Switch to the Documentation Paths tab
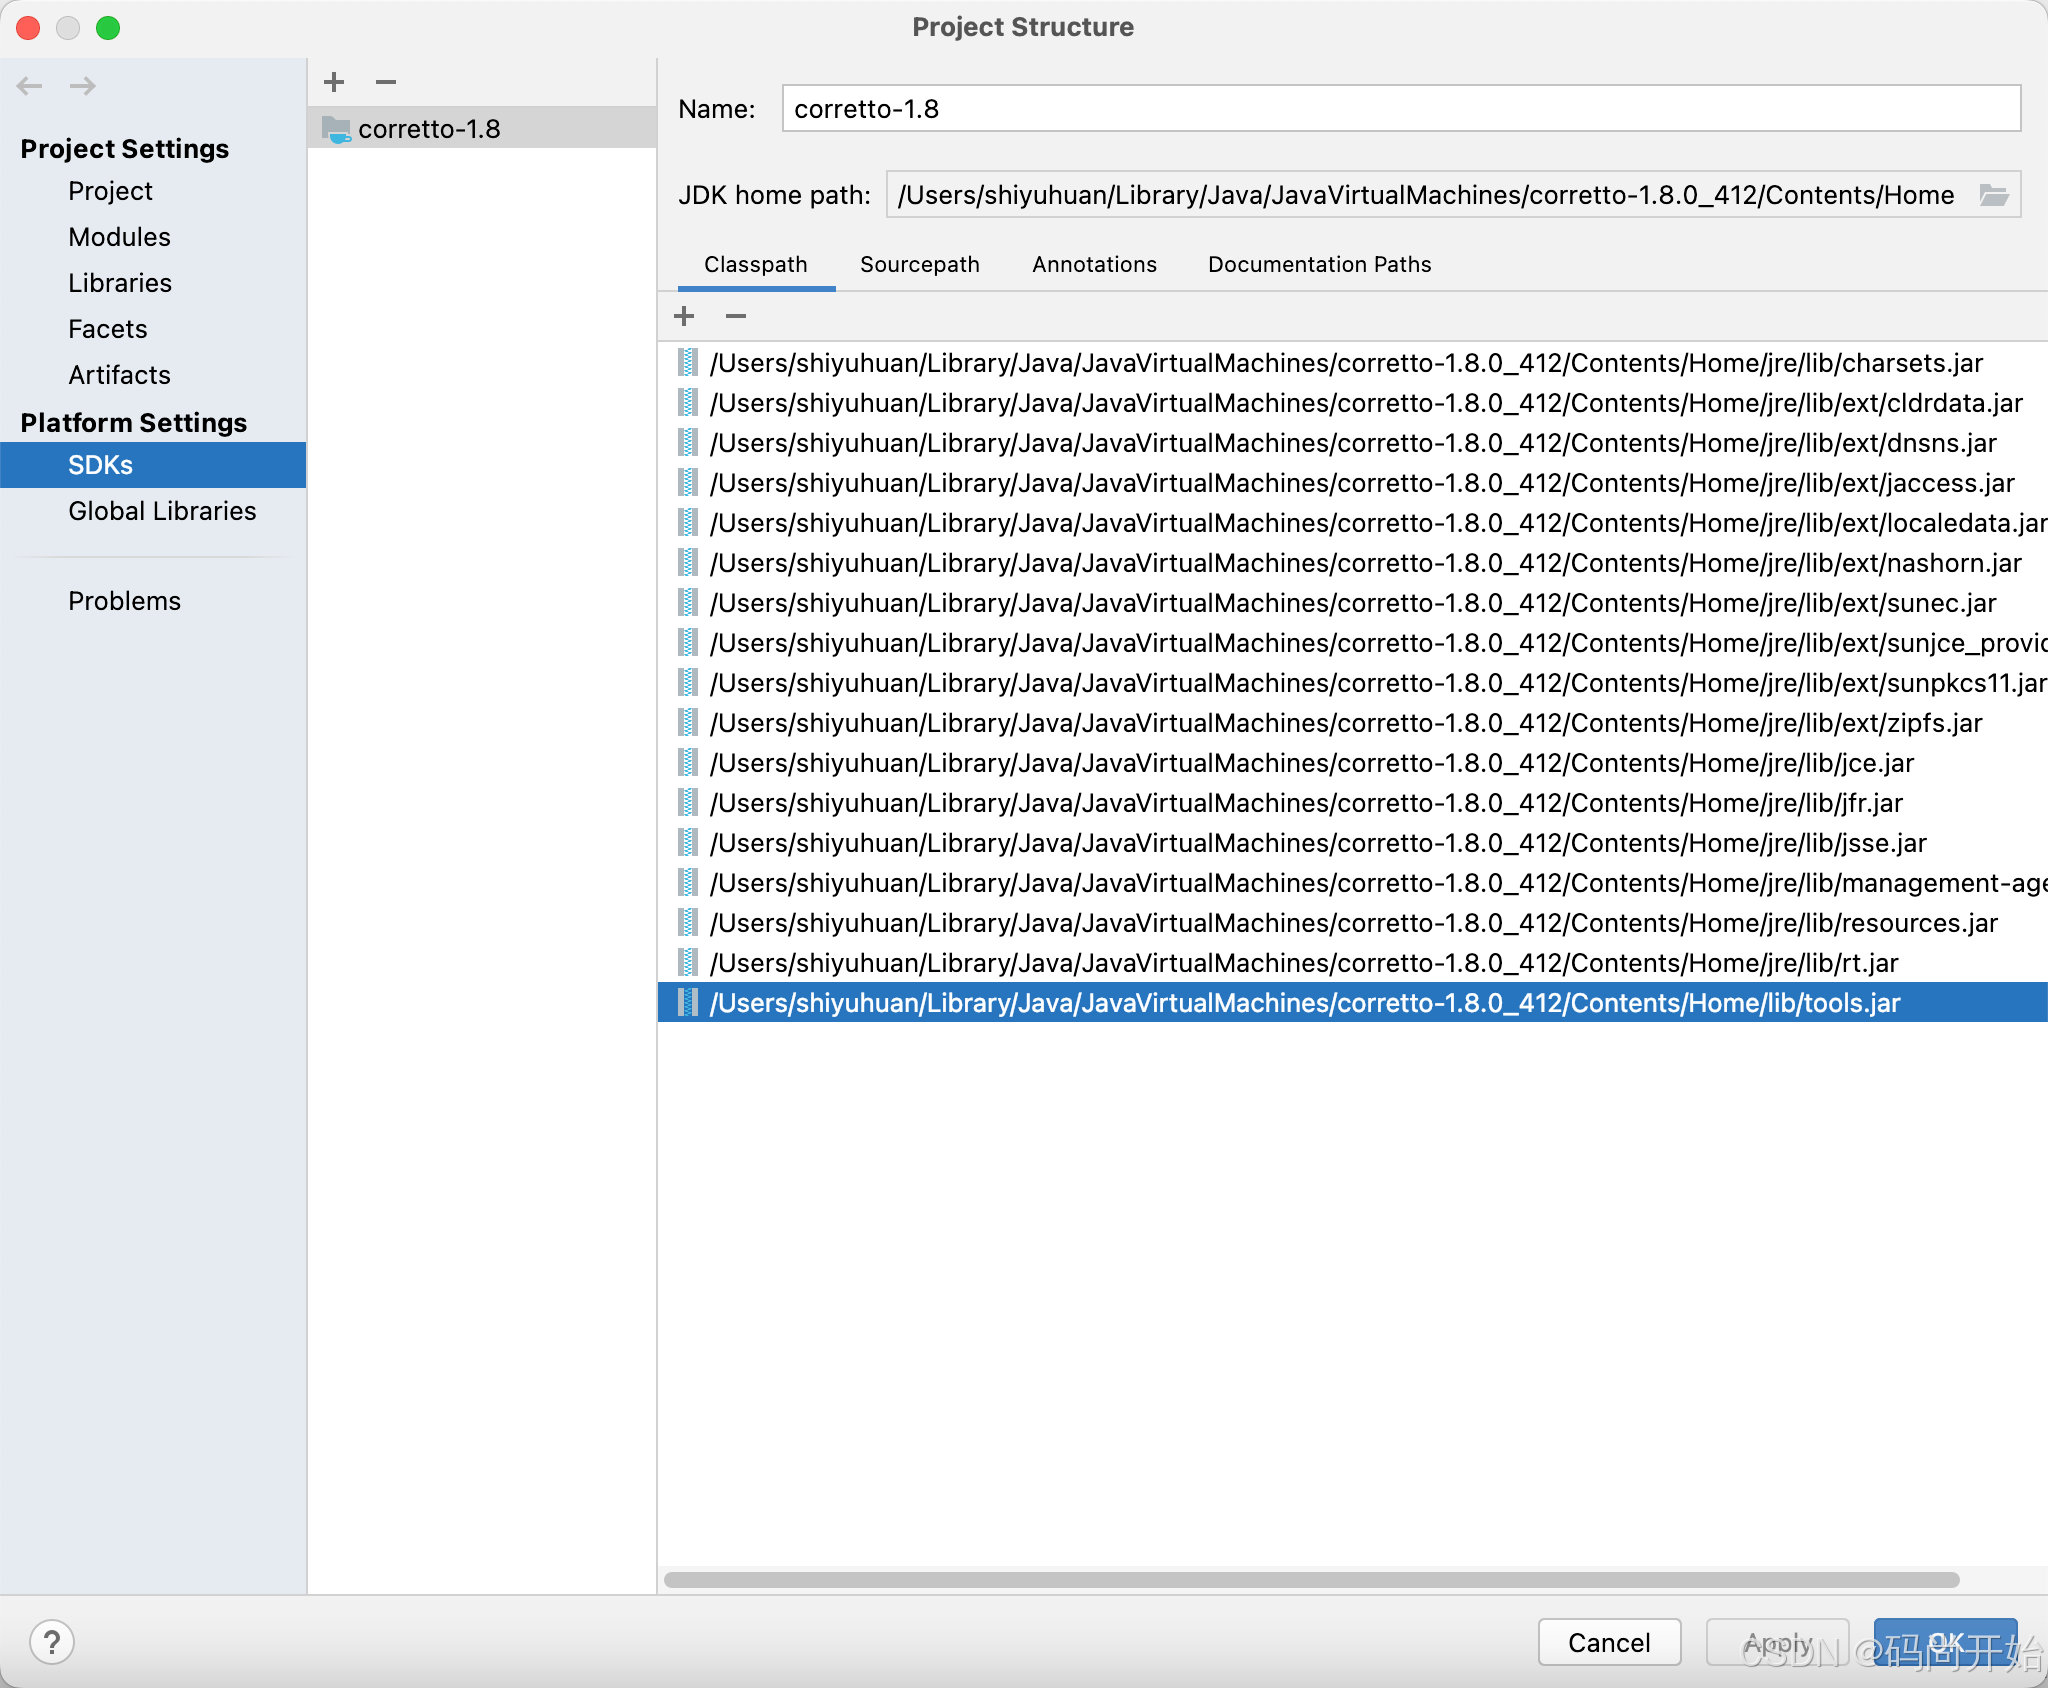 tap(1319, 264)
